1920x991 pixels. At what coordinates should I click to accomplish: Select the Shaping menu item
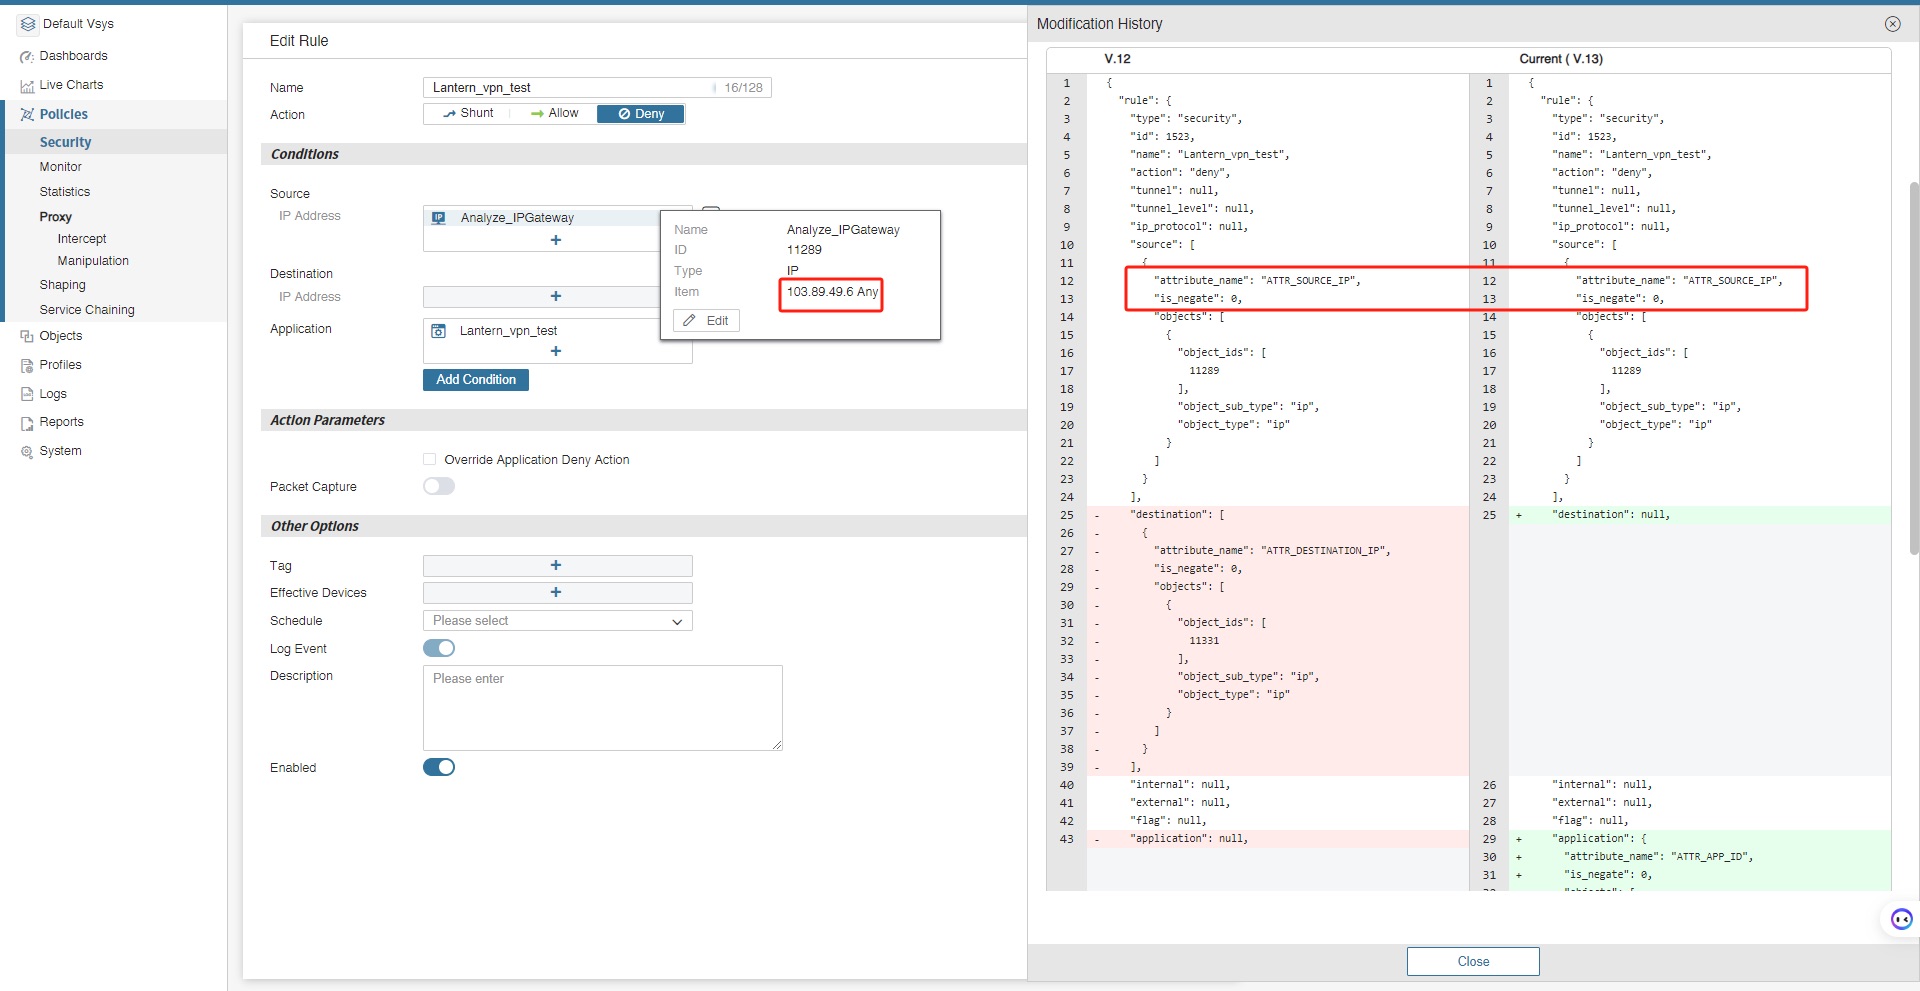pyautogui.click(x=63, y=285)
